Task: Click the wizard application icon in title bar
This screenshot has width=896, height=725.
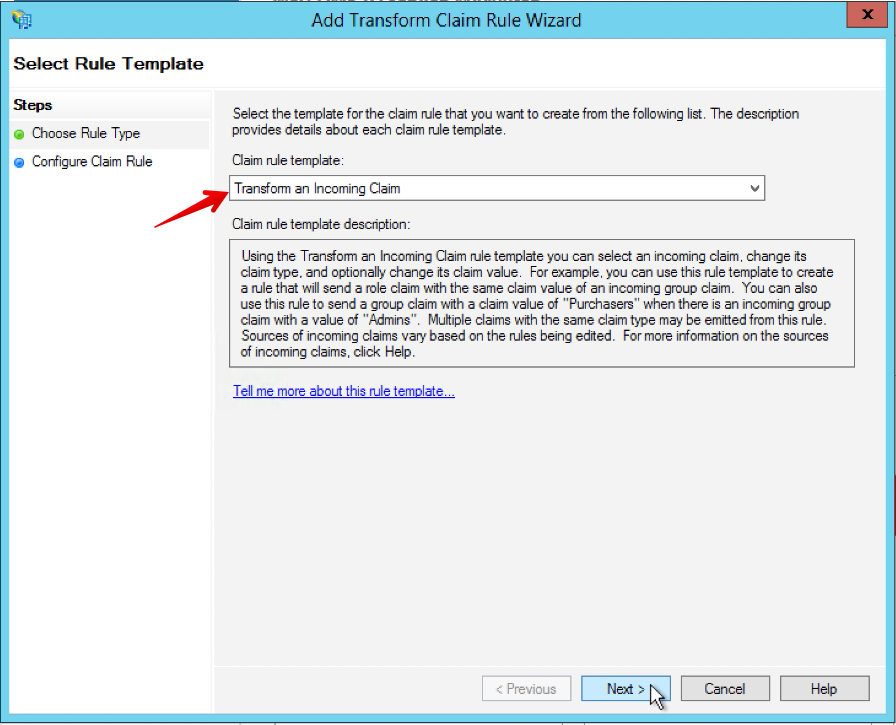Action: pos(21,19)
